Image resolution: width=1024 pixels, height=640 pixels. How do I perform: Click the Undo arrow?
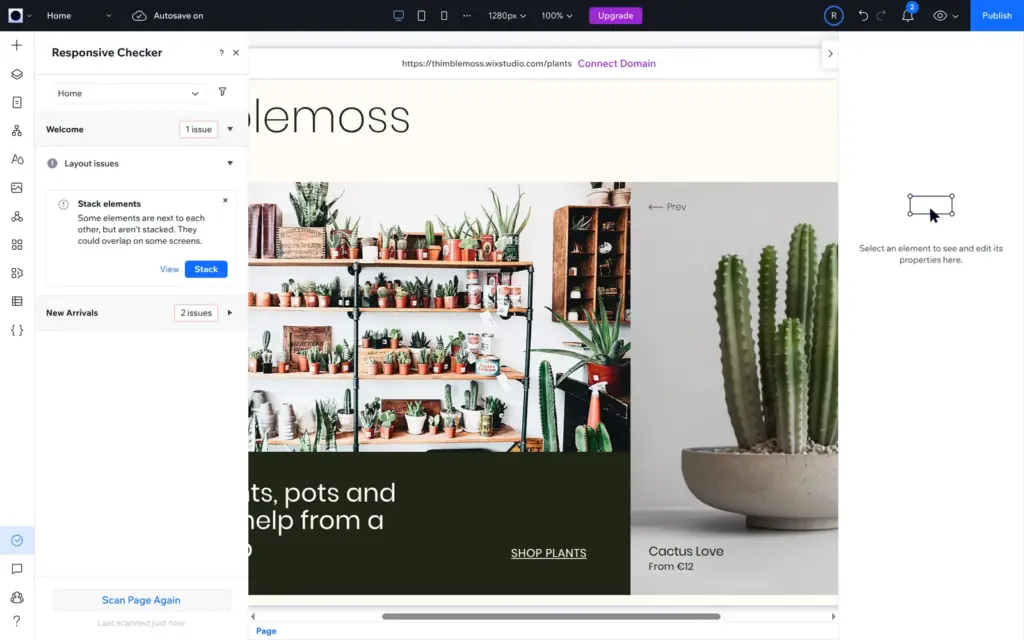pos(863,15)
